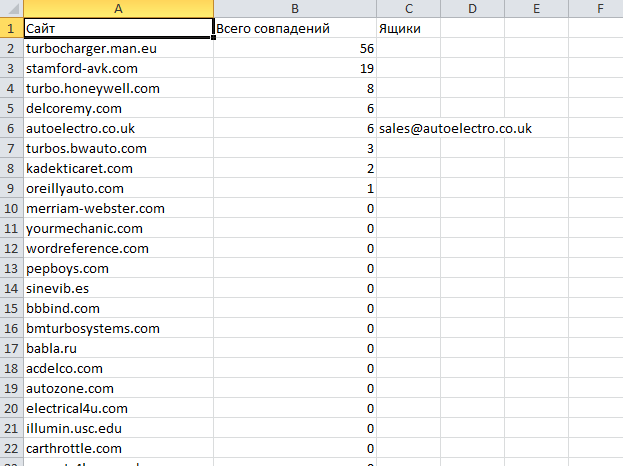Viewport: 623px width, 466px height.
Task: Select cell autoelectro.co.uk in column A
Action: [x=118, y=128]
